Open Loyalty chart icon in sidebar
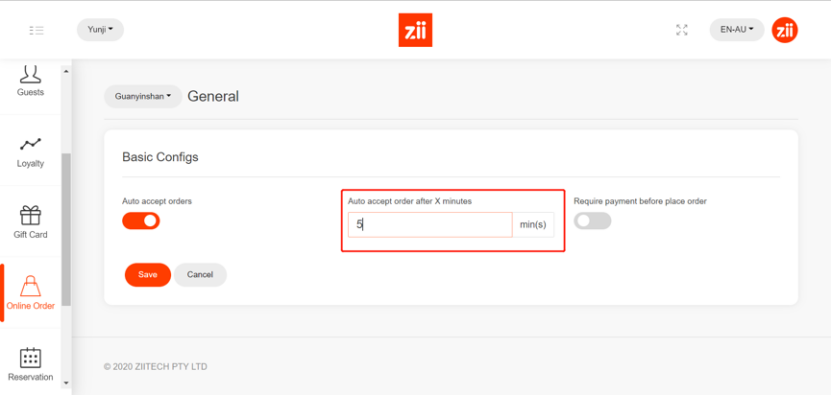The height and width of the screenshot is (396, 831). pos(30,144)
